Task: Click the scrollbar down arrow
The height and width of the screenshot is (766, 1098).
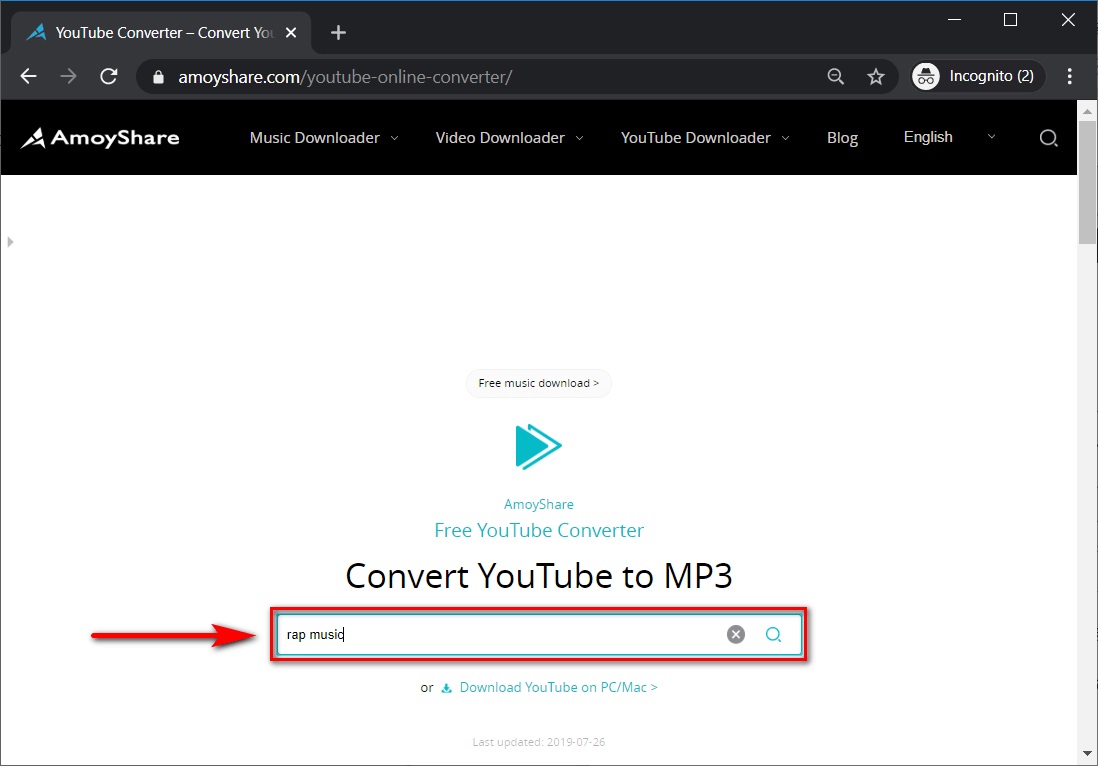Action: 1087,753
